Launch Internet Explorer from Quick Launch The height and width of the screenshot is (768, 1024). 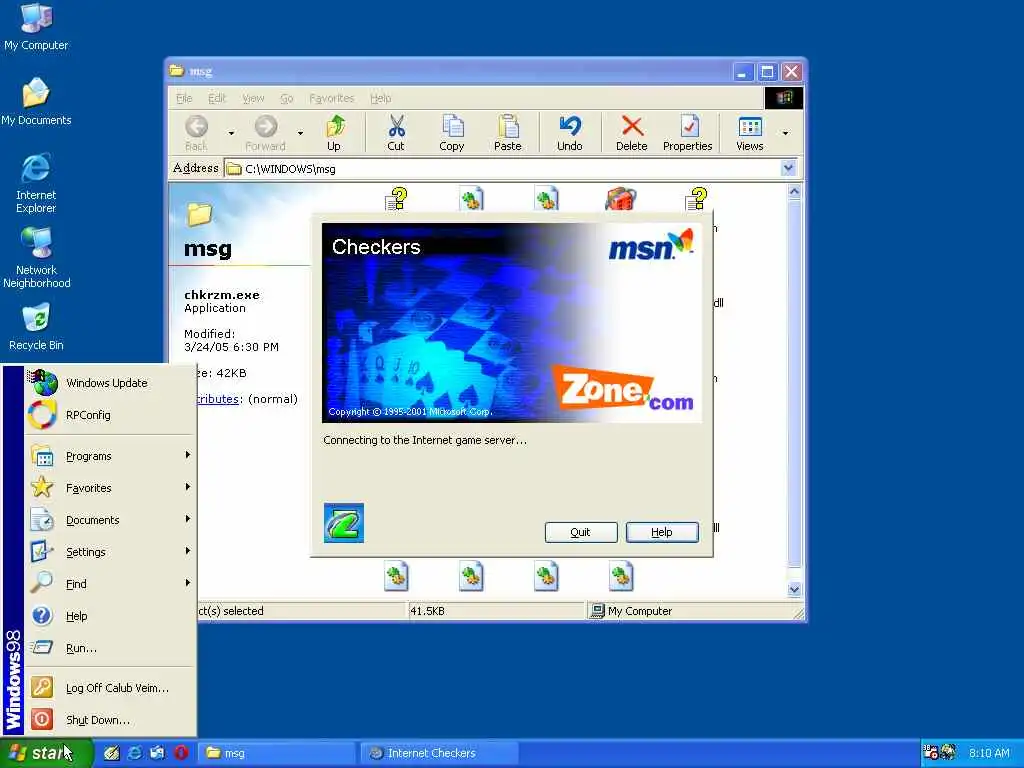(x=135, y=753)
